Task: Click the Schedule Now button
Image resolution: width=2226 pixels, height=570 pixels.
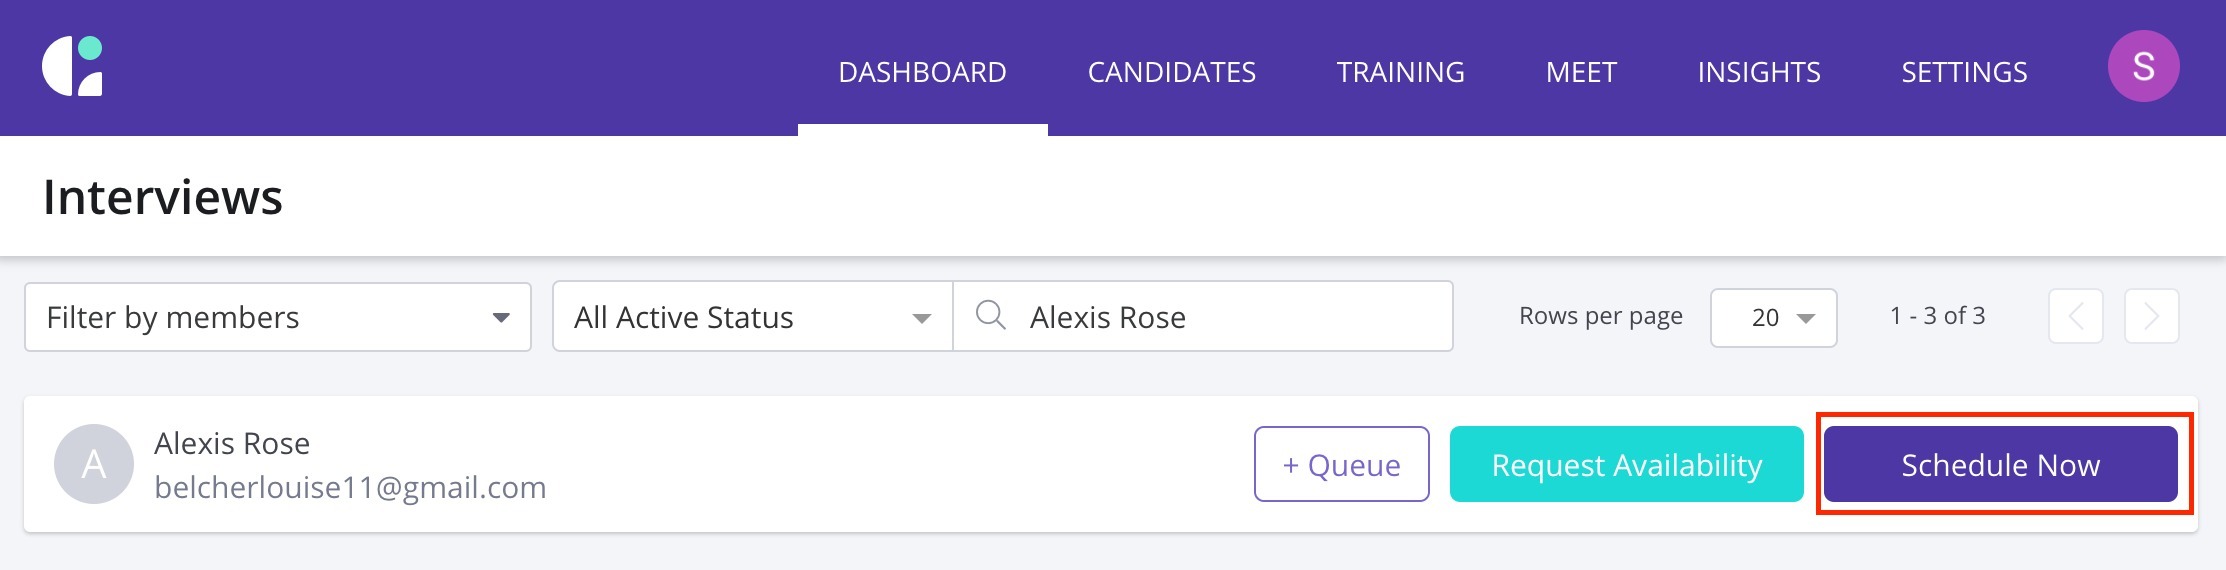Action: 2000,464
